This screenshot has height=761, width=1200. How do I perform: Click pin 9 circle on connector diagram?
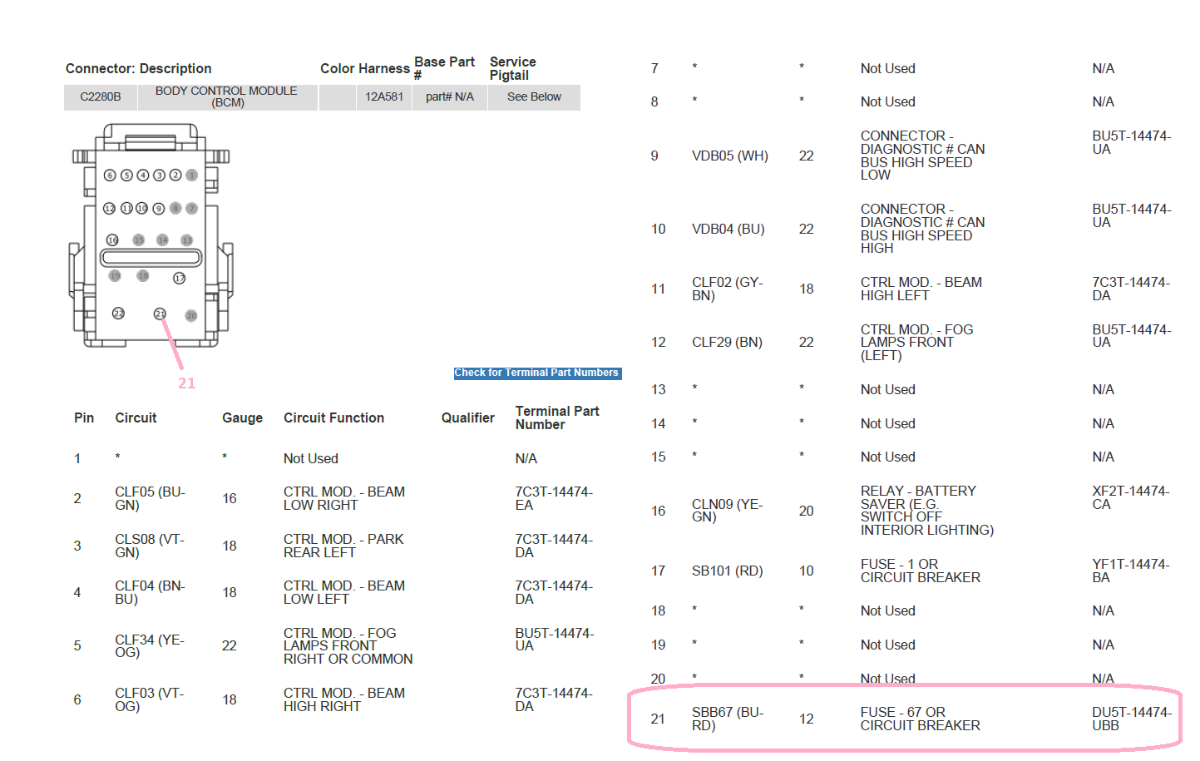coord(159,208)
